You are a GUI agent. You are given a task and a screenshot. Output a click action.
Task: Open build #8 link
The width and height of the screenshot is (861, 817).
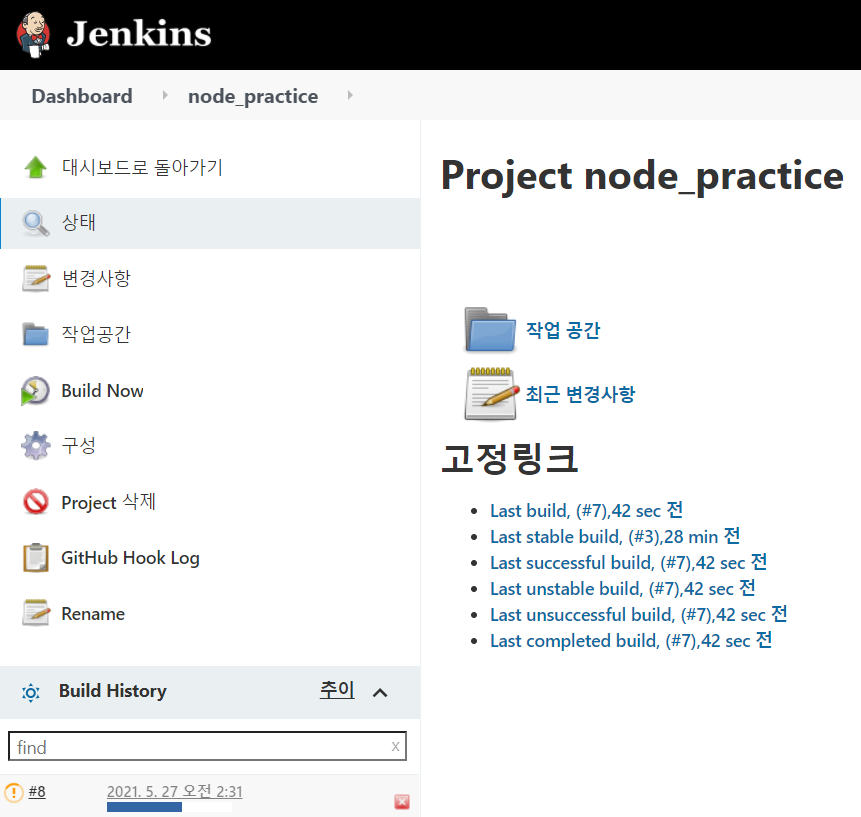[x=37, y=792]
